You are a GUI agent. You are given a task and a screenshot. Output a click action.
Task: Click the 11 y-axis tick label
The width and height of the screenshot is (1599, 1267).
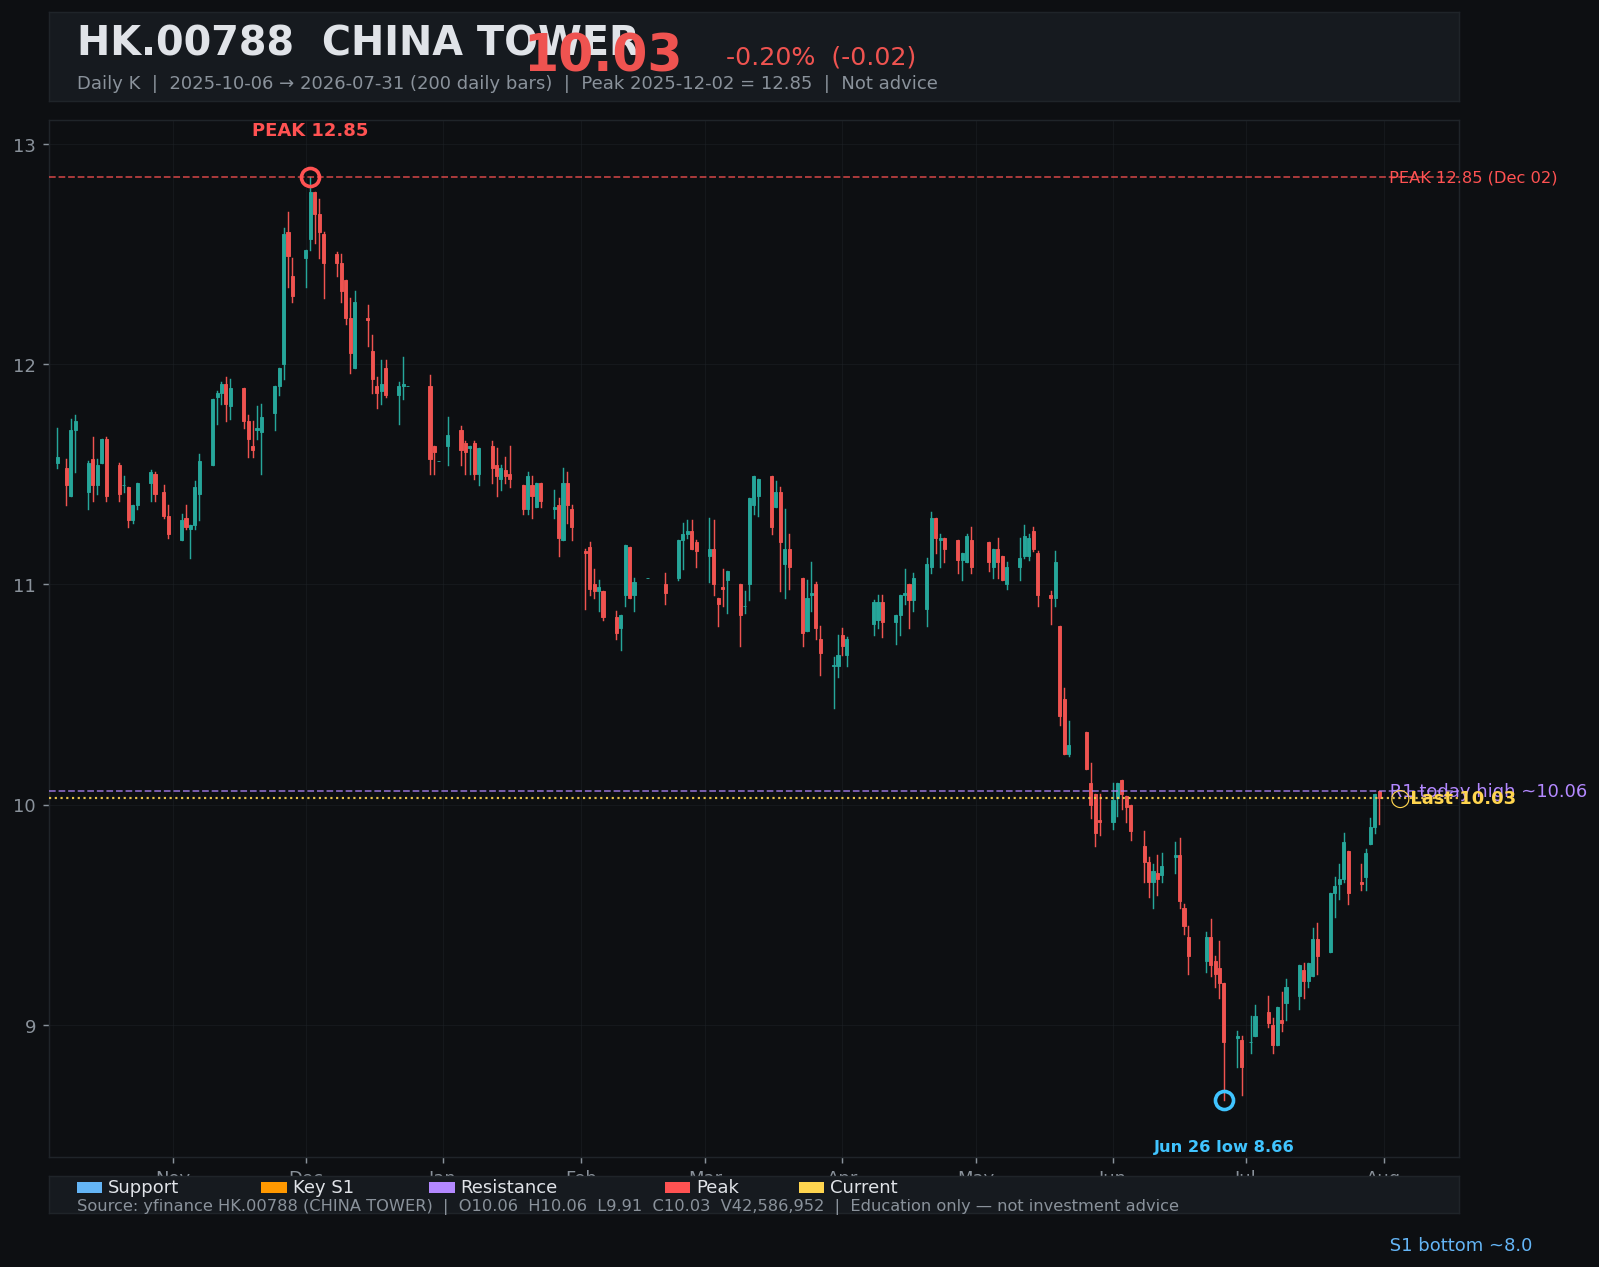point(24,585)
